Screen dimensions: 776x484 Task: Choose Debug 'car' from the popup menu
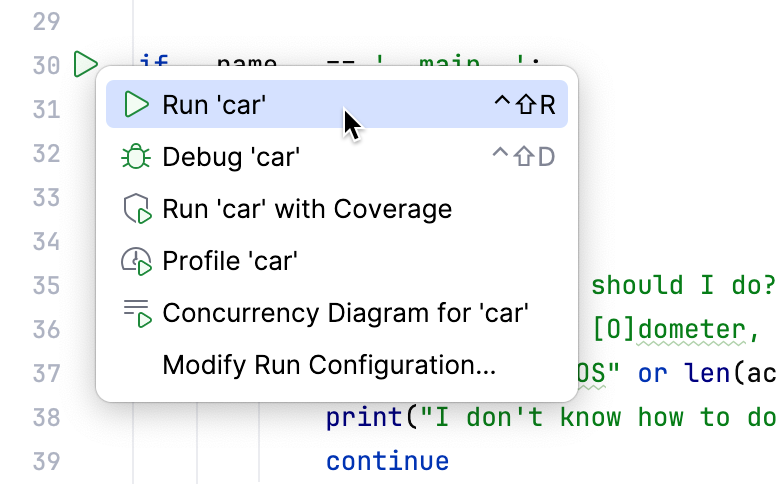[x=231, y=157]
